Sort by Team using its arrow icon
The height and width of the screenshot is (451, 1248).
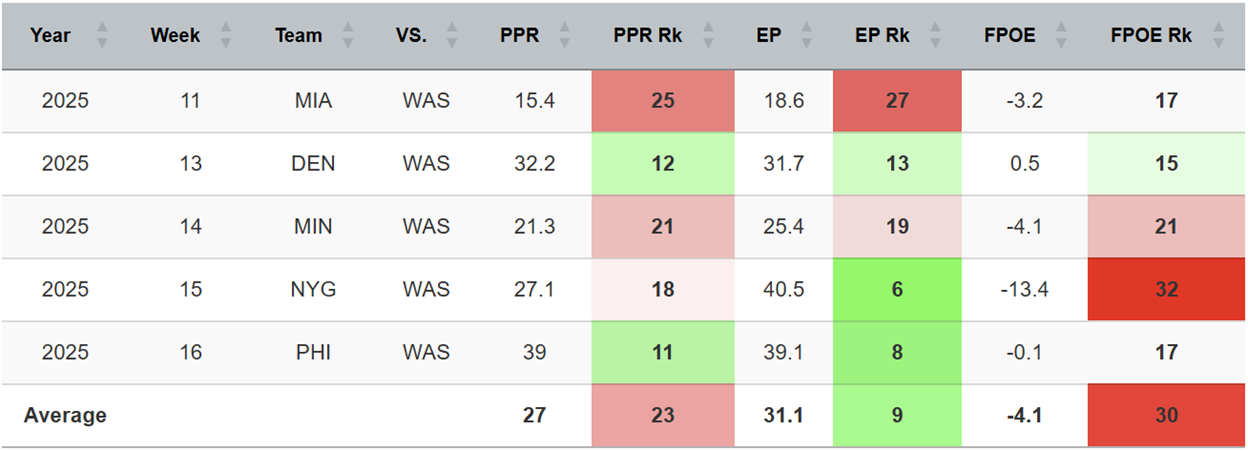coord(347,36)
